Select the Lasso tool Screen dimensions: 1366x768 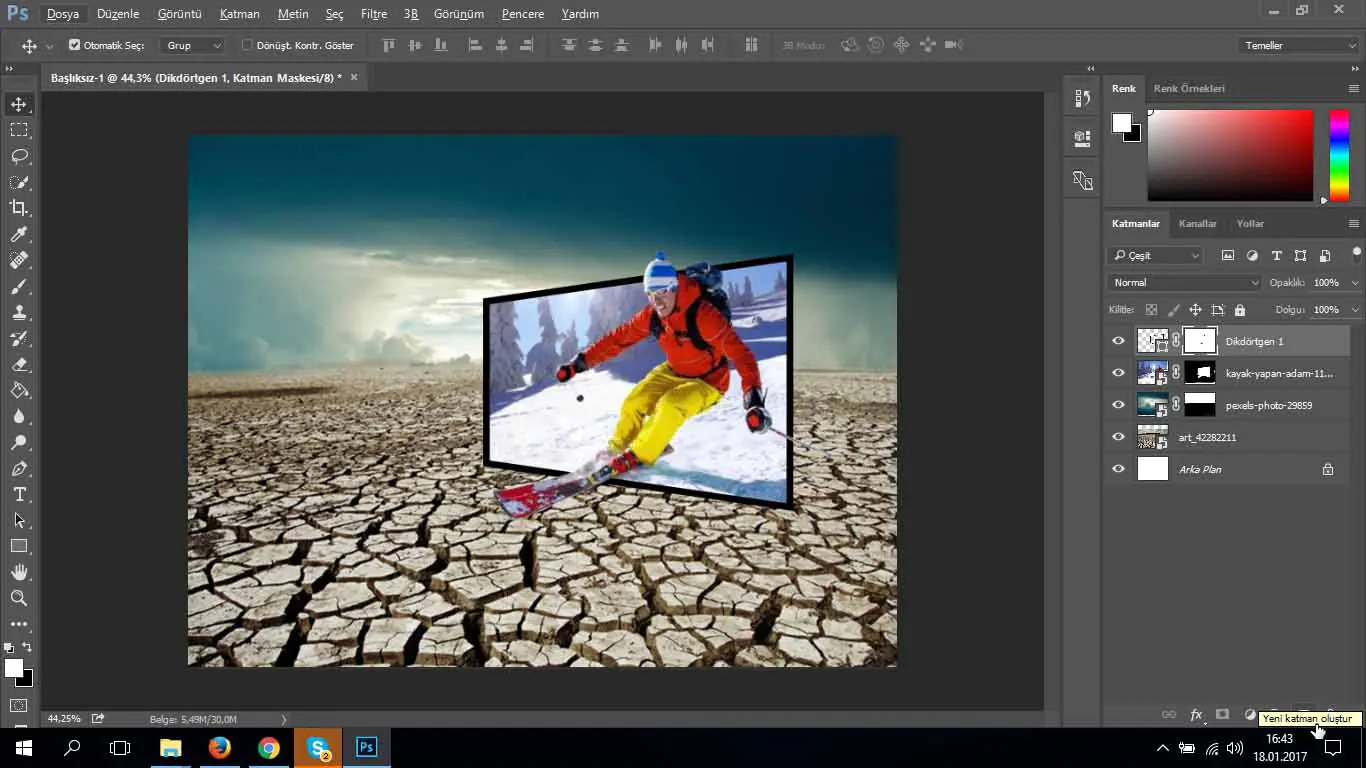click(19, 156)
